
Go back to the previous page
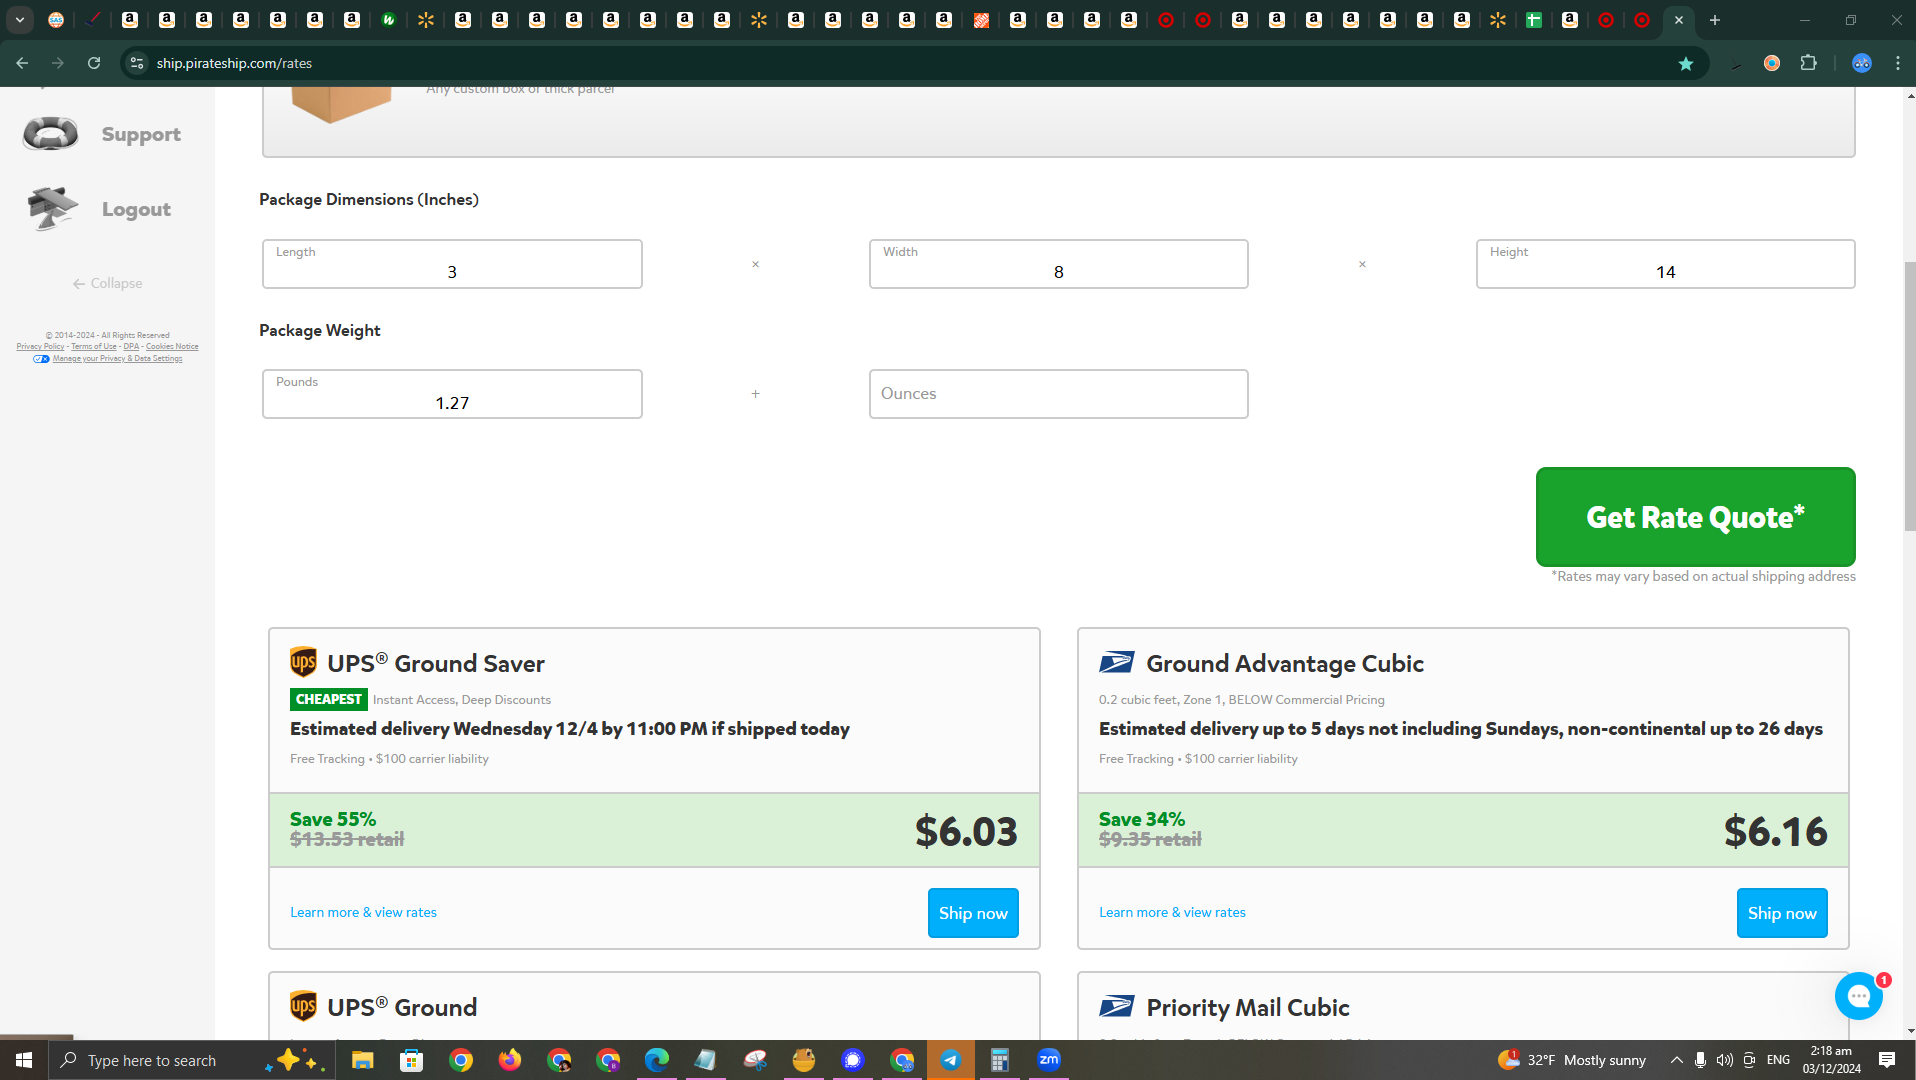tap(22, 63)
